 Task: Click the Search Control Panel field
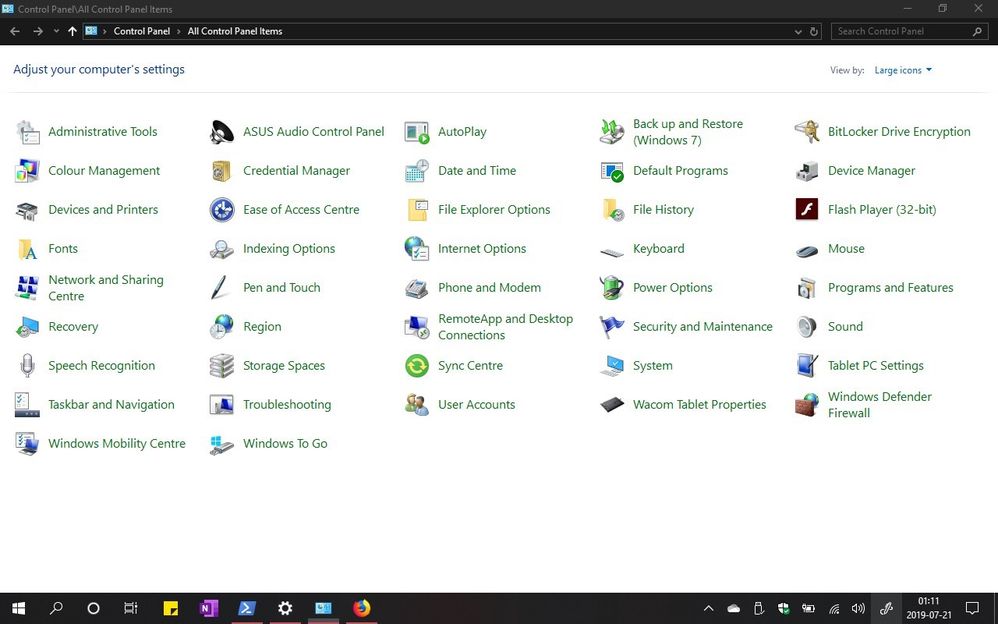pyautogui.click(x=909, y=31)
